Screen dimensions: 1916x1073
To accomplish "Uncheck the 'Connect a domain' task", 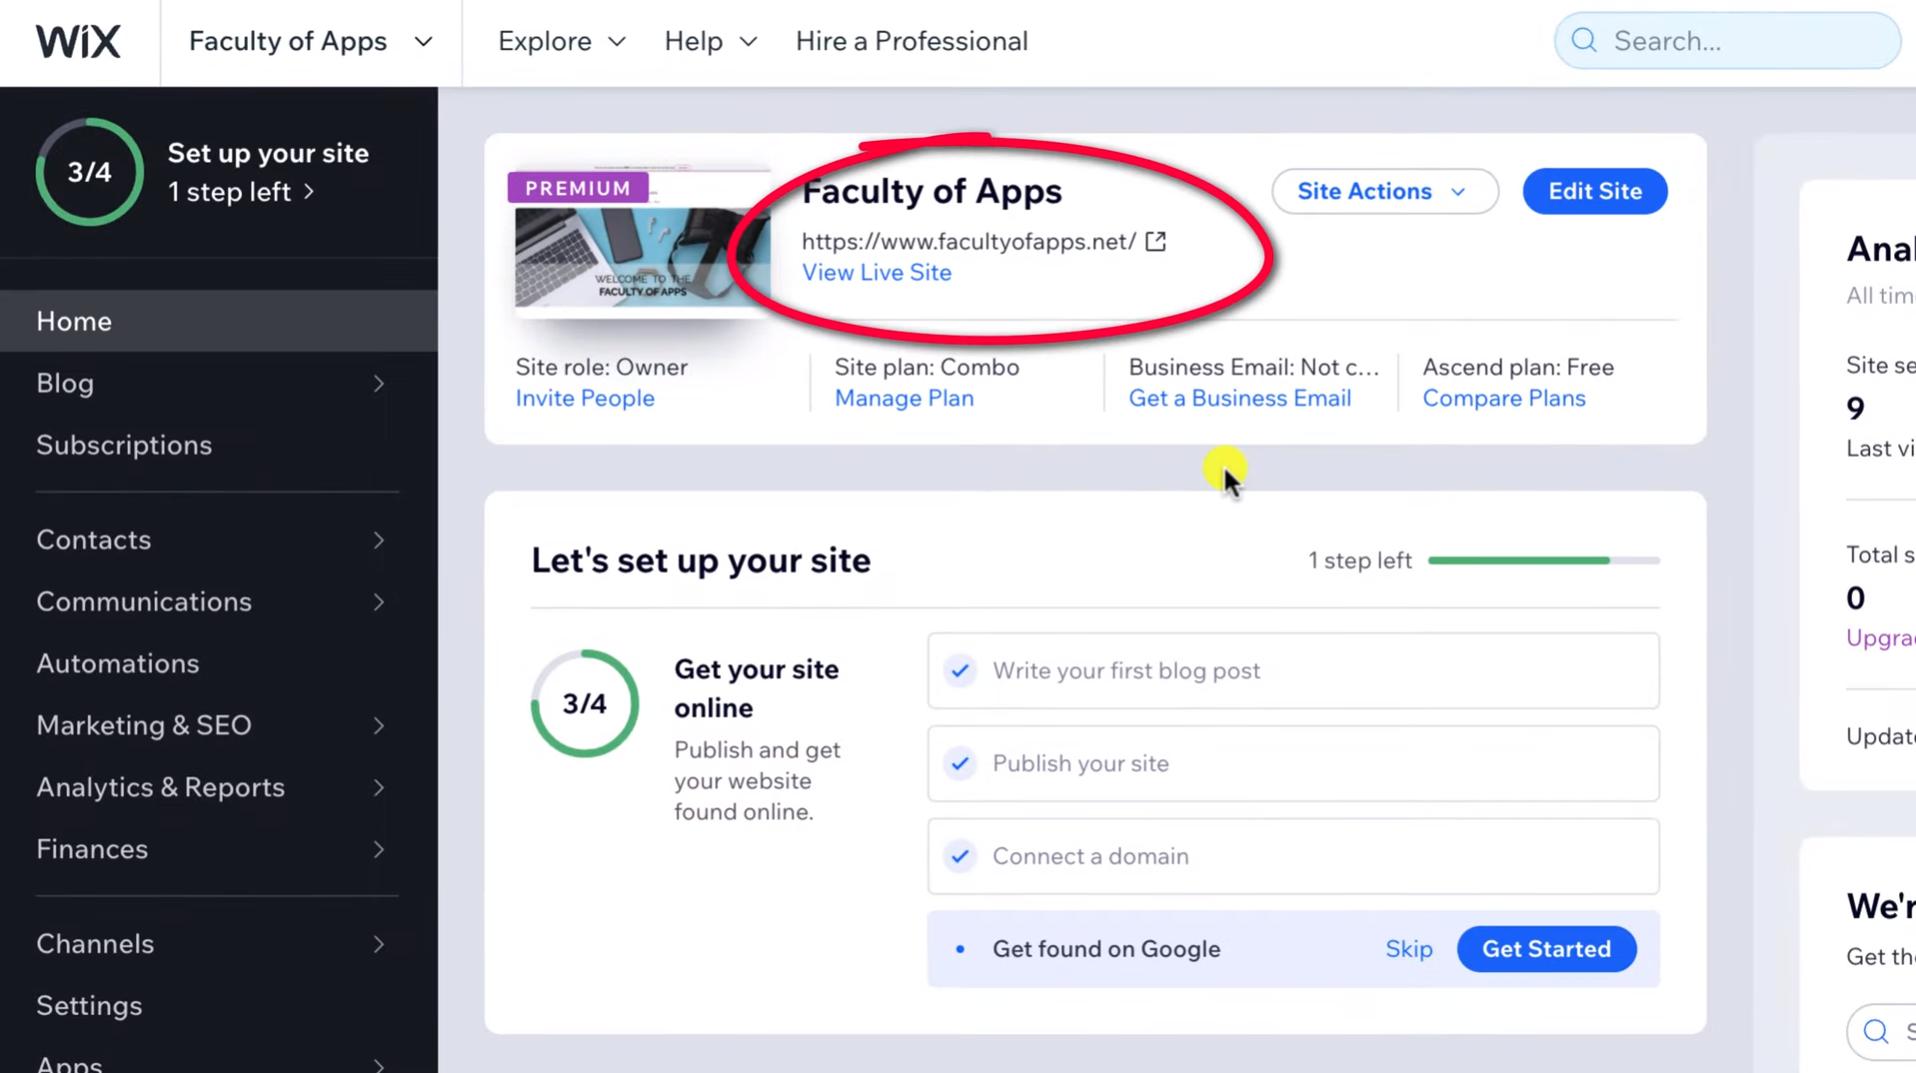I will tap(959, 856).
